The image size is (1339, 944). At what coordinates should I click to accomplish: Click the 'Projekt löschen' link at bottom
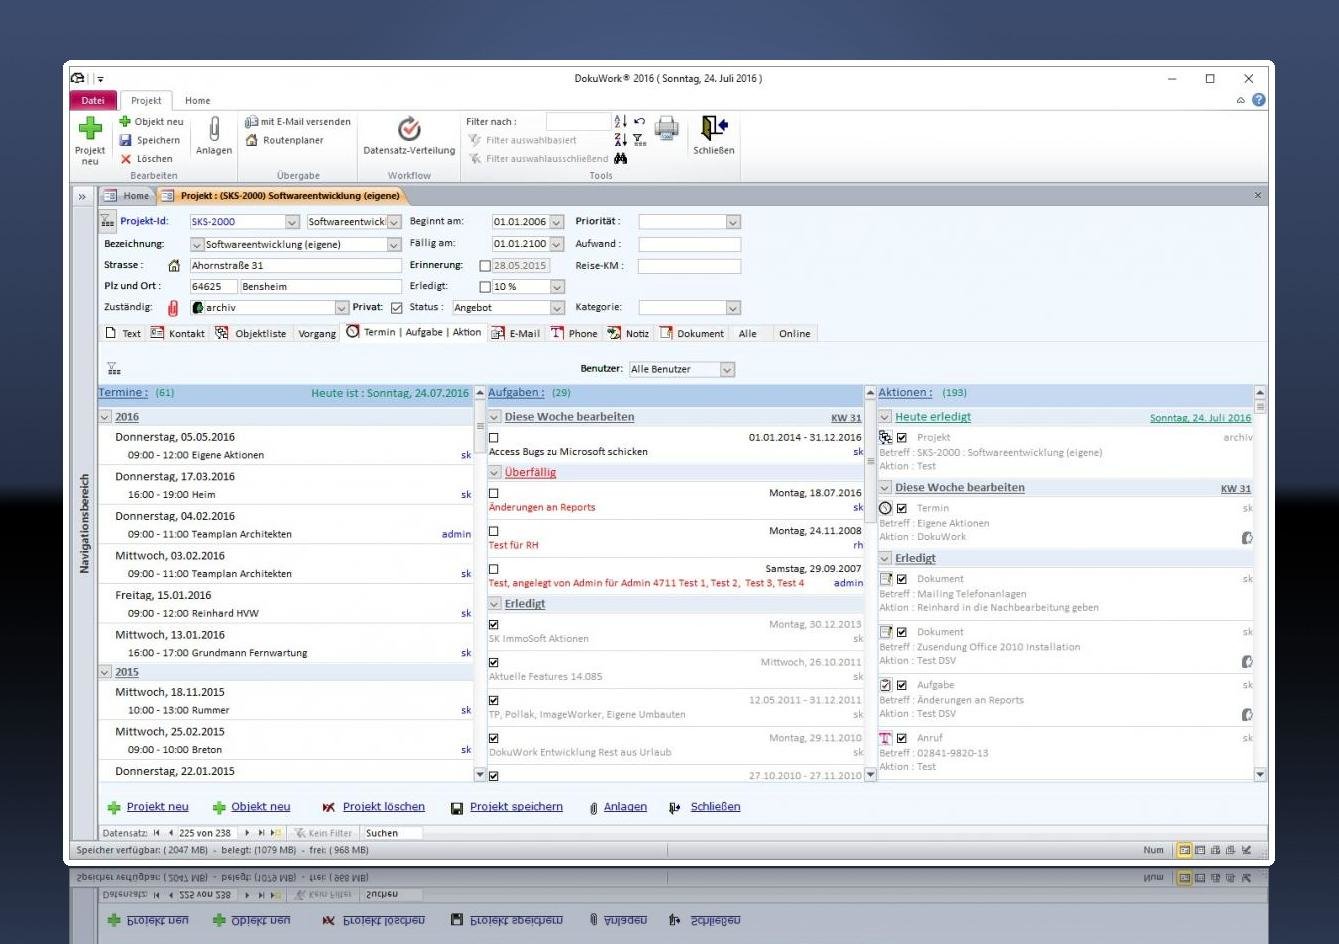pyautogui.click(x=383, y=807)
